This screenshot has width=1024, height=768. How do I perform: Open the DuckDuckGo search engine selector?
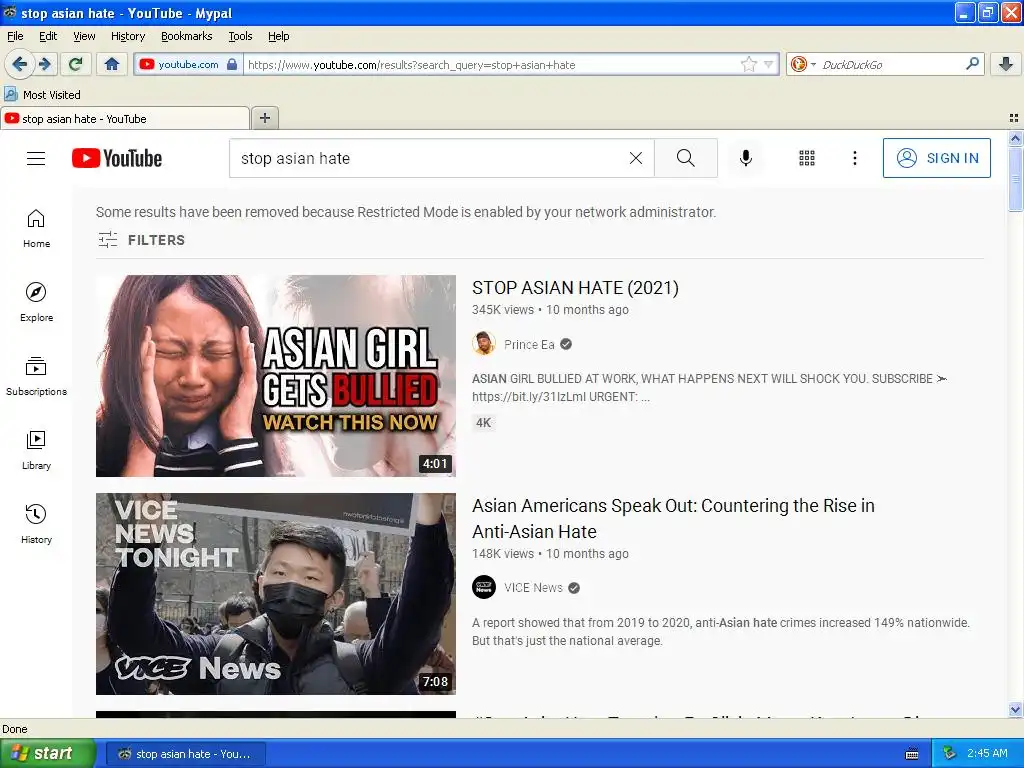click(x=803, y=64)
